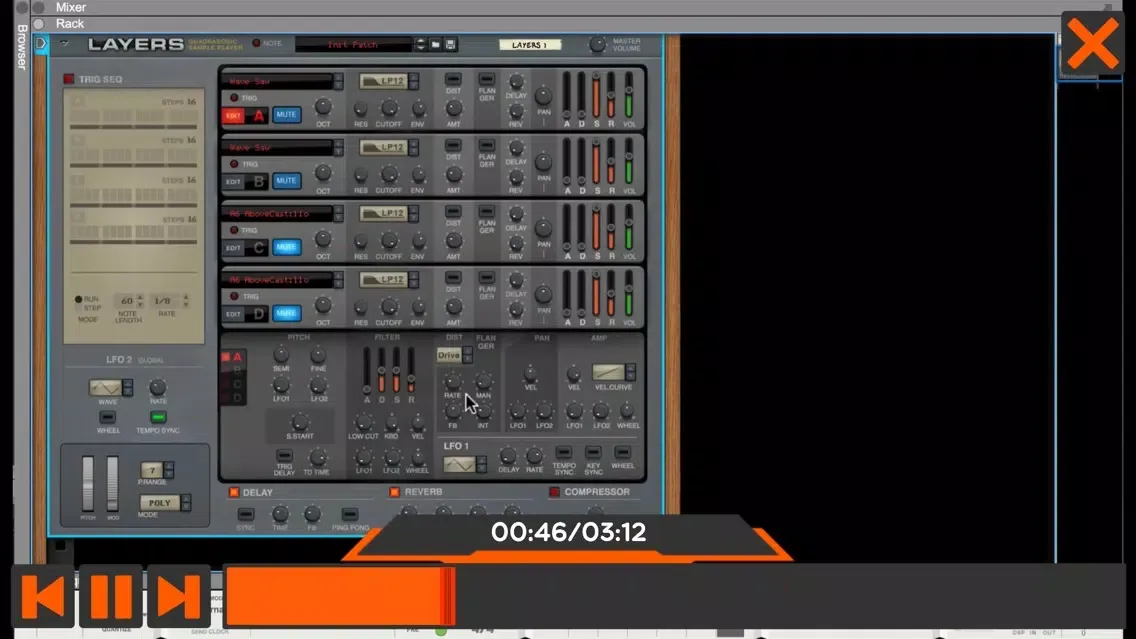This screenshot has height=639, width=1136.
Task: Click layer B distortion AMT knob
Action: 454,175
